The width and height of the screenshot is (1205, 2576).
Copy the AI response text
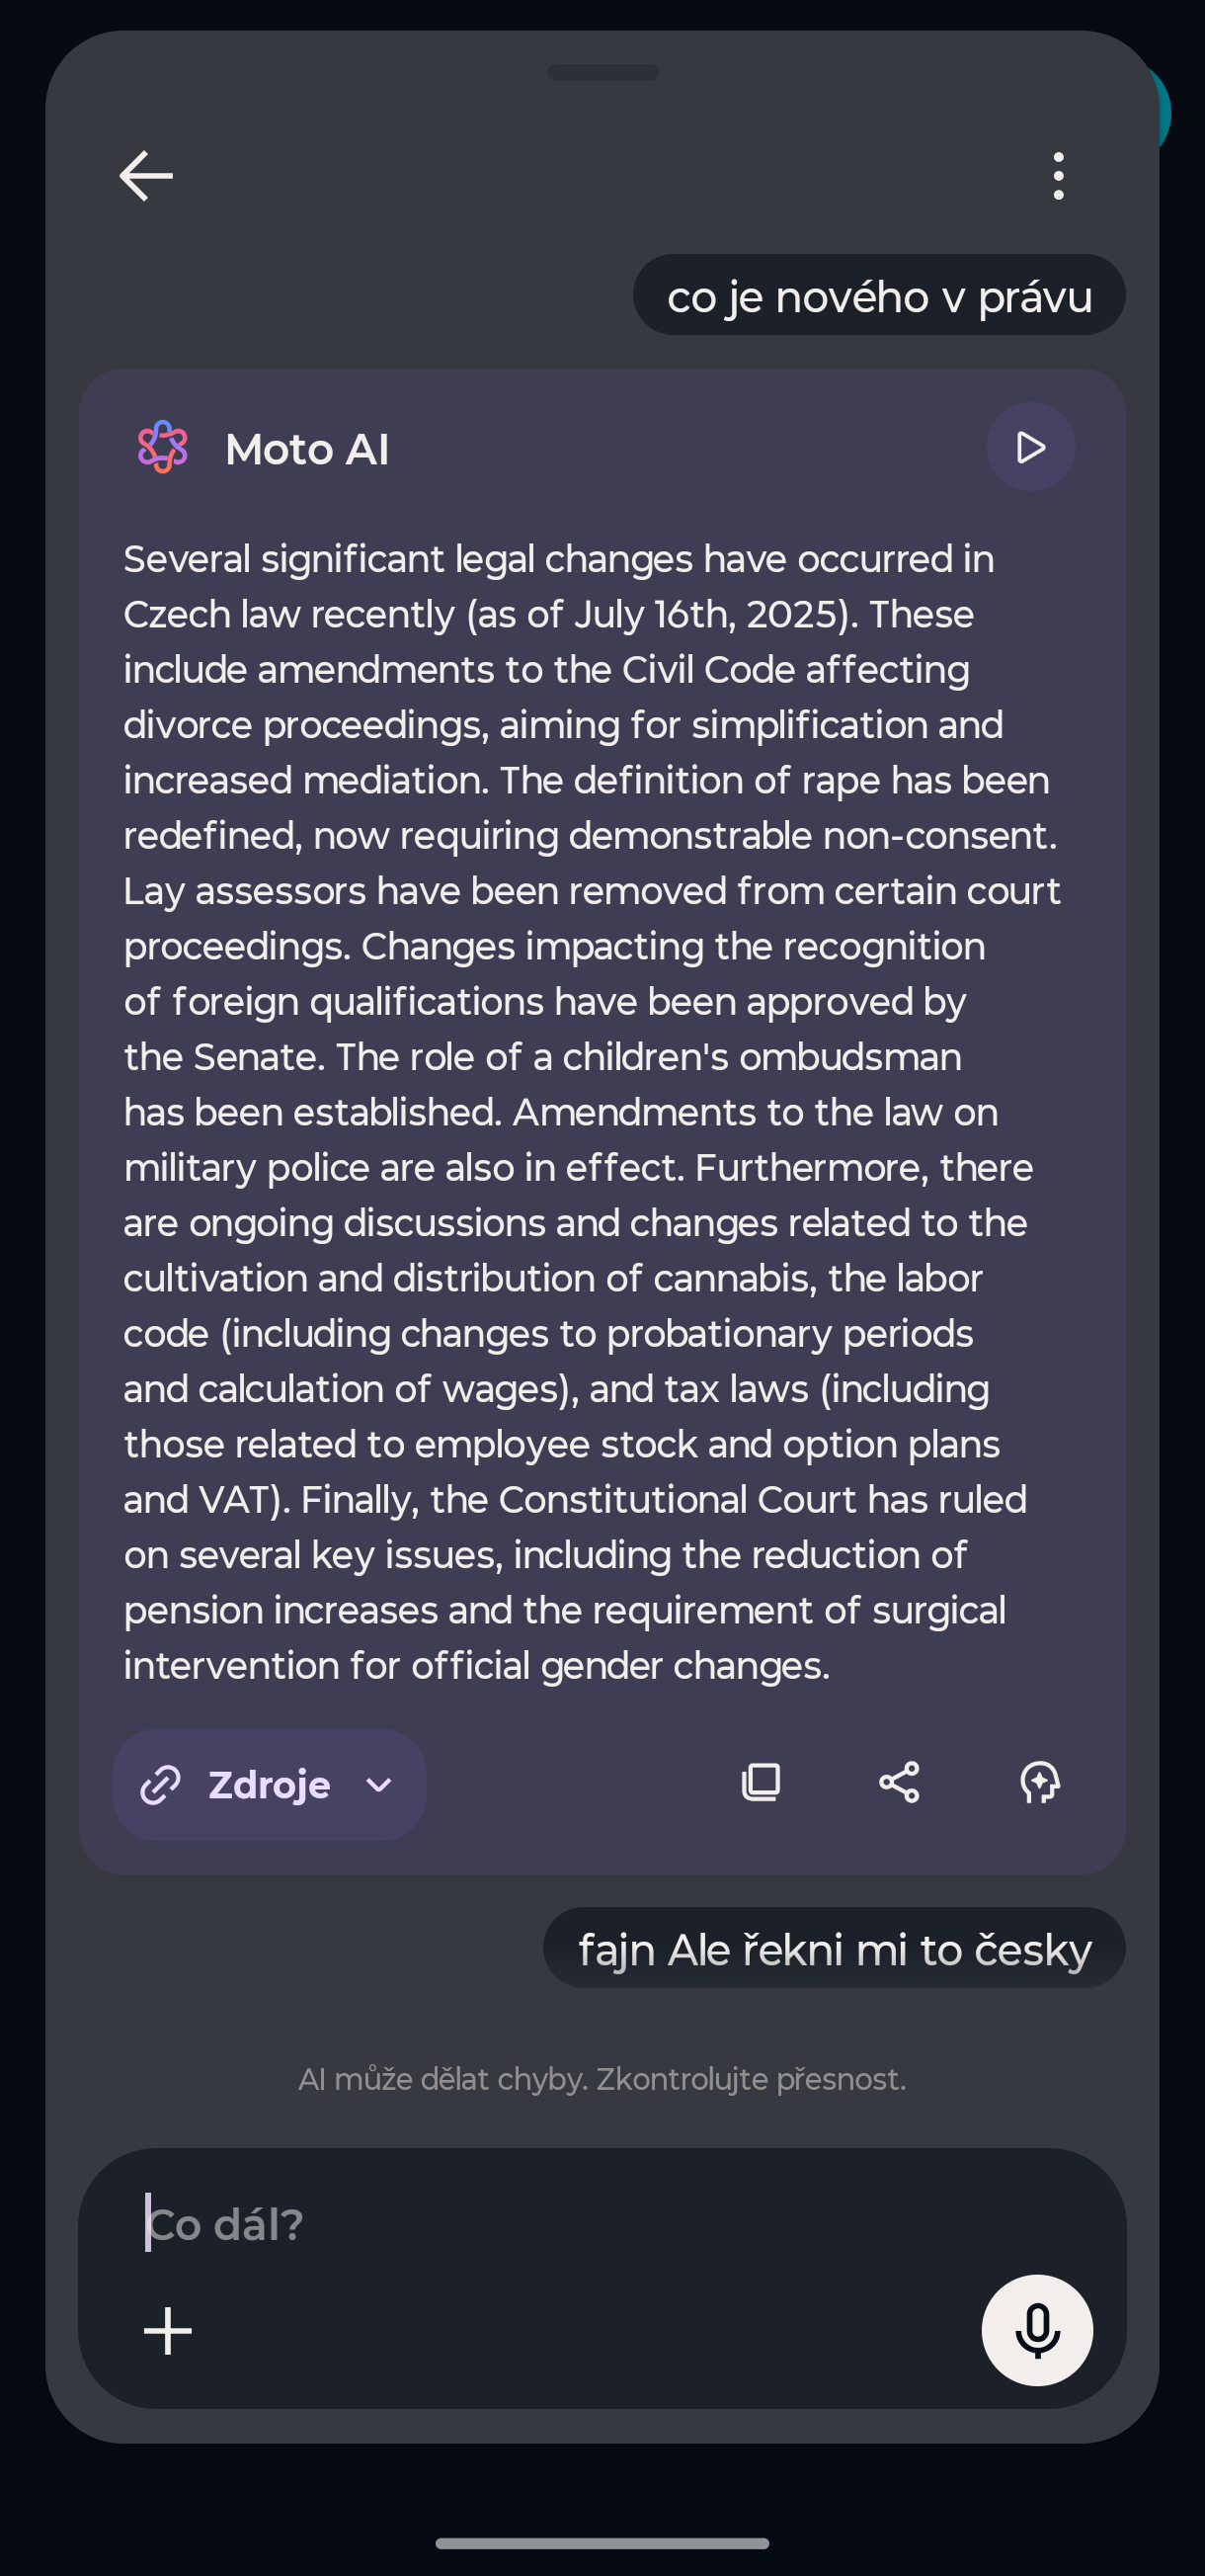pyautogui.click(x=761, y=1782)
